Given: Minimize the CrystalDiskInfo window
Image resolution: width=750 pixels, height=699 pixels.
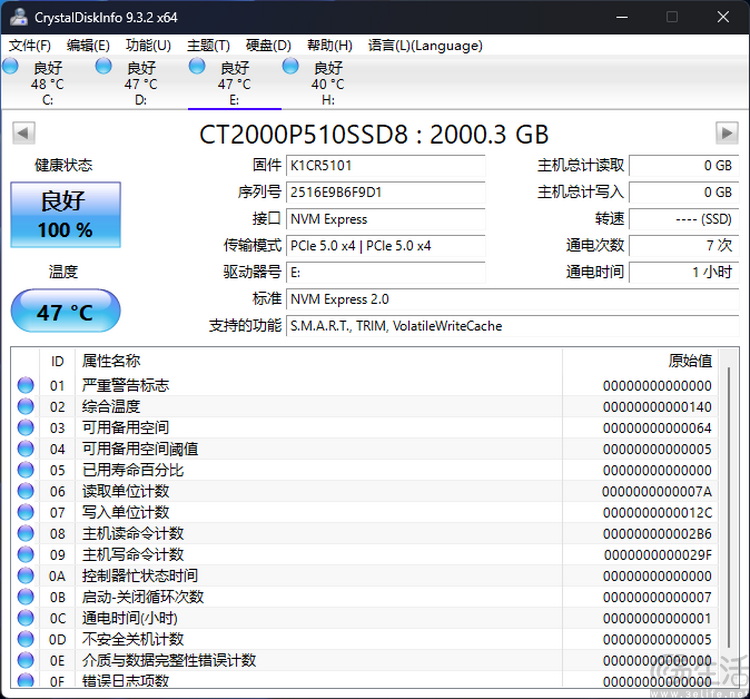Looking at the screenshot, I should (622, 17).
